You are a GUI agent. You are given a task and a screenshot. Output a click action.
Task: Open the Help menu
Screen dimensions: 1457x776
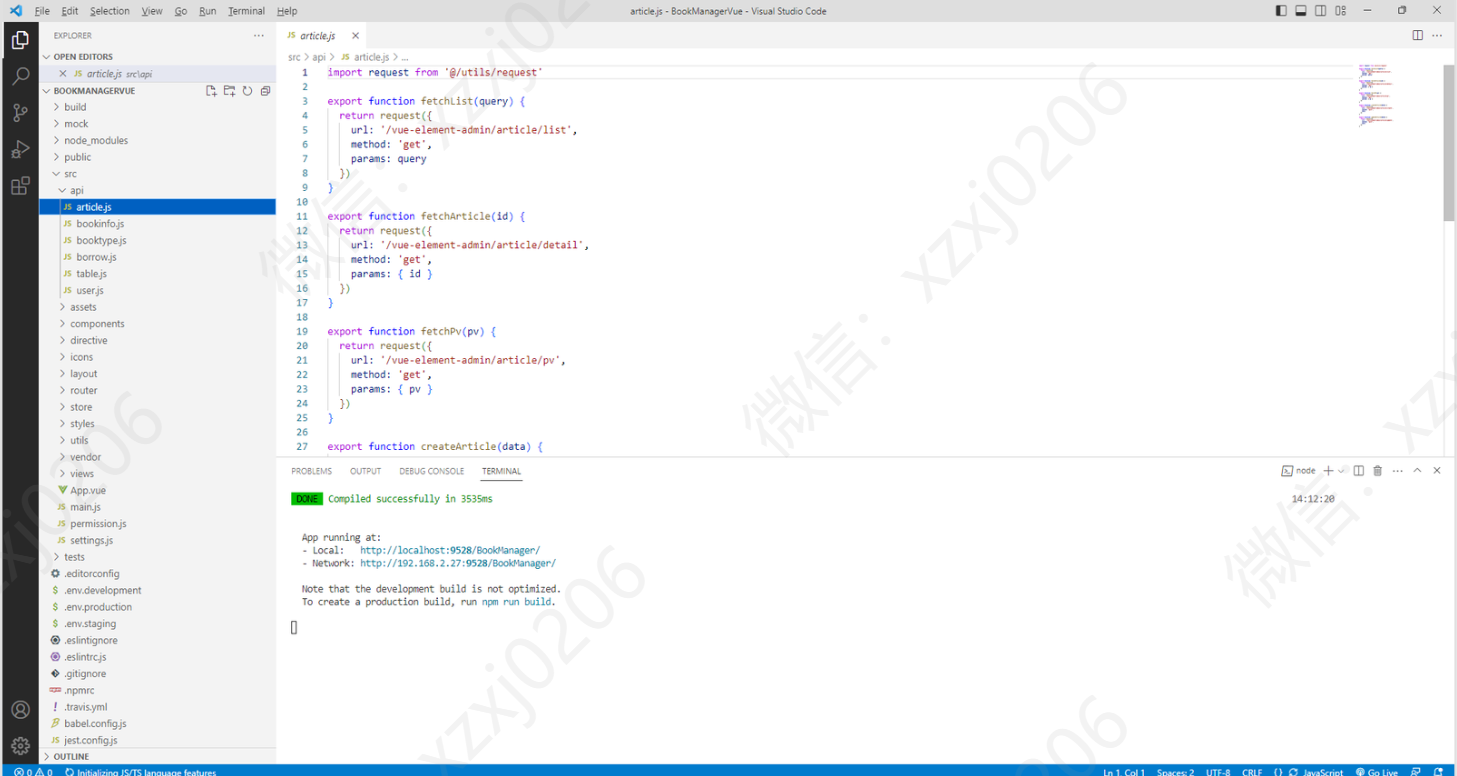[x=287, y=11]
